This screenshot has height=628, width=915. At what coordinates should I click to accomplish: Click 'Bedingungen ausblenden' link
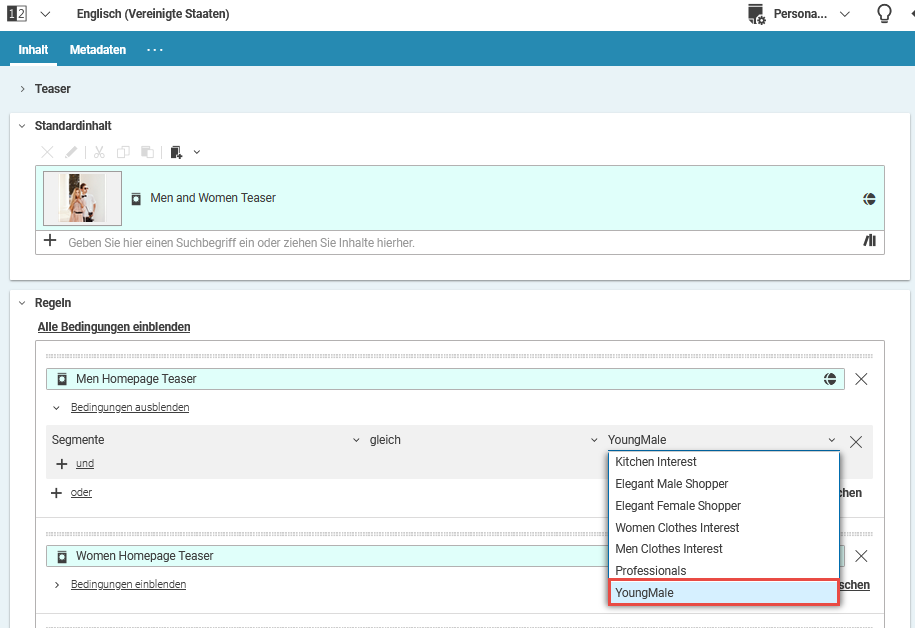tap(130, 408)
